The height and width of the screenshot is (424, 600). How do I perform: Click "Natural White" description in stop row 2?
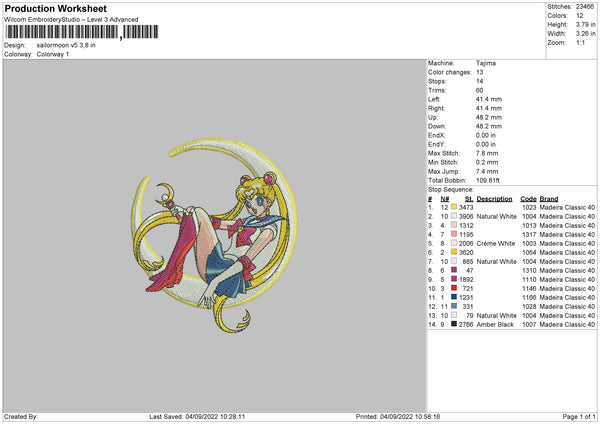(496, 217)
